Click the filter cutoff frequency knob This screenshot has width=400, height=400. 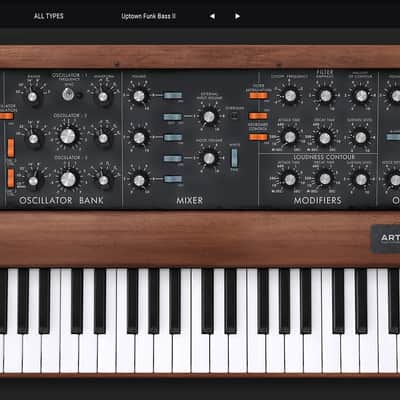click(x=290, y=96)
